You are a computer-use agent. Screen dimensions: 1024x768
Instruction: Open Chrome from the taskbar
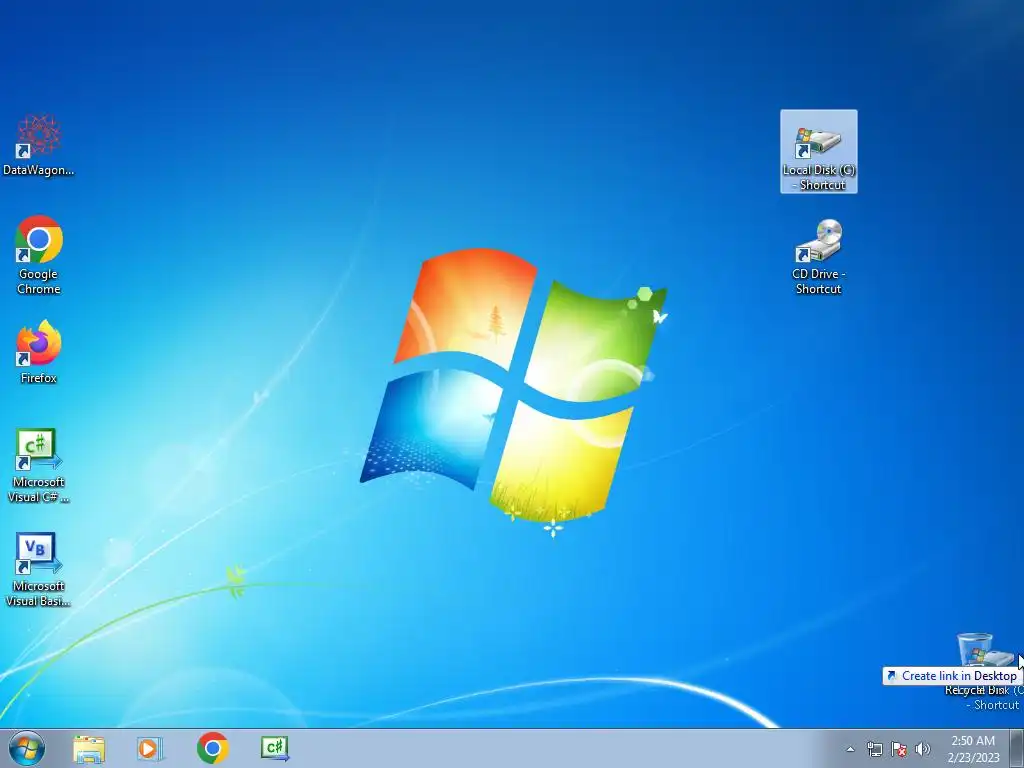212,748
